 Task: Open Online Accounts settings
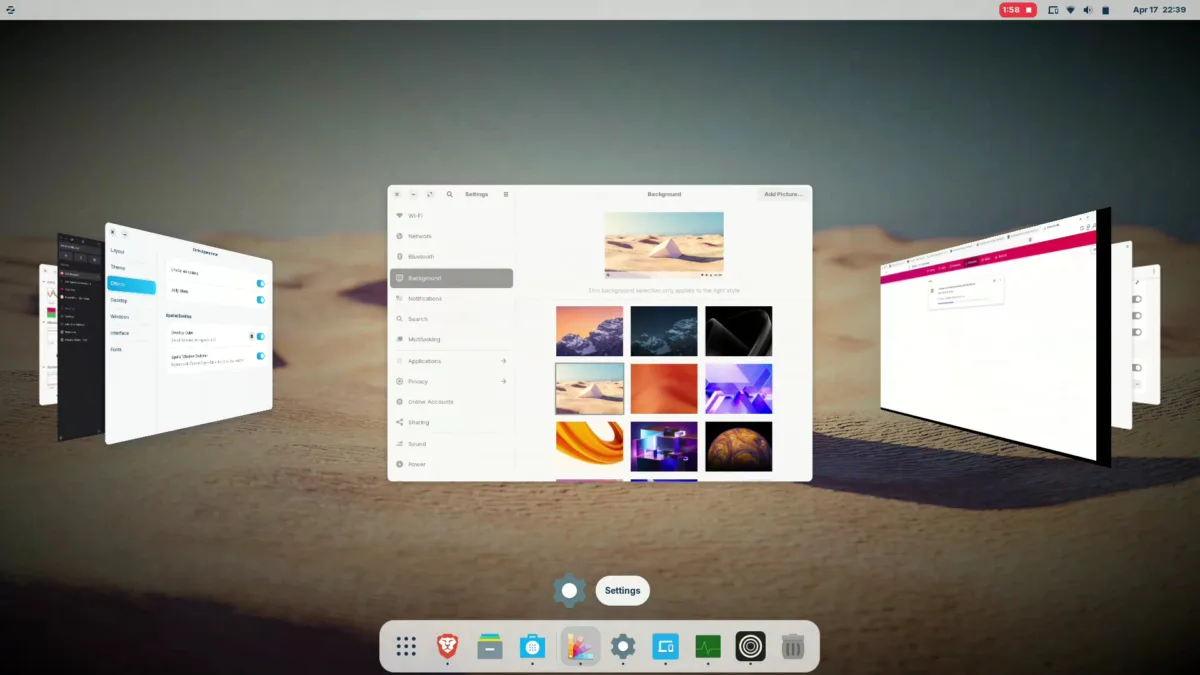click(451, 402)
